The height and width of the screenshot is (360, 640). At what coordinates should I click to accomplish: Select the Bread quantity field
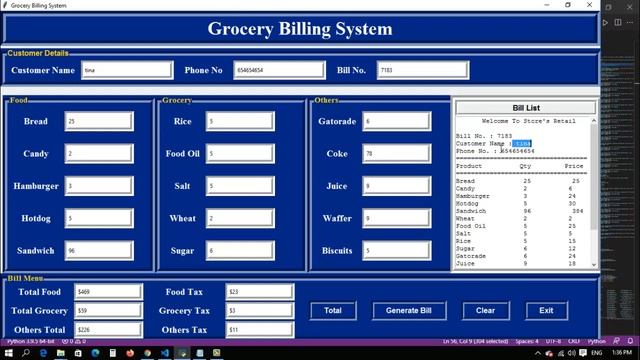99,121
